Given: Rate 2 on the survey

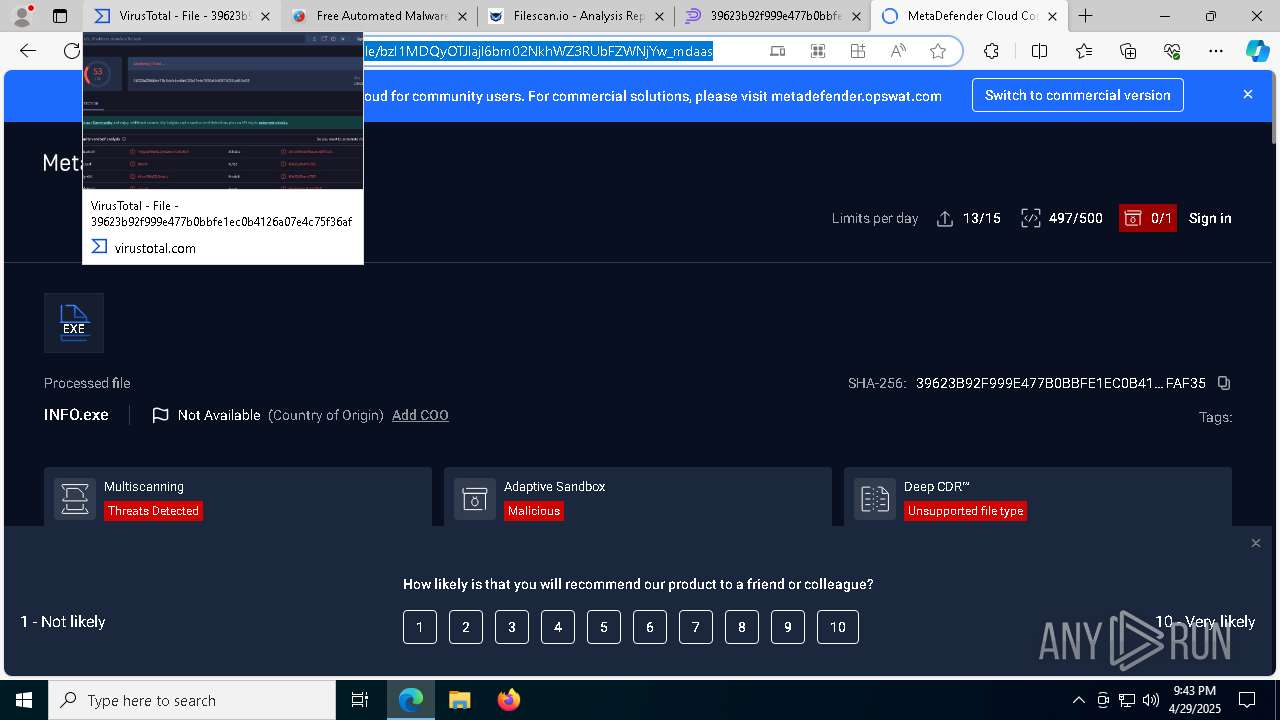Looking at the screenshot, I should pos(466,627).
